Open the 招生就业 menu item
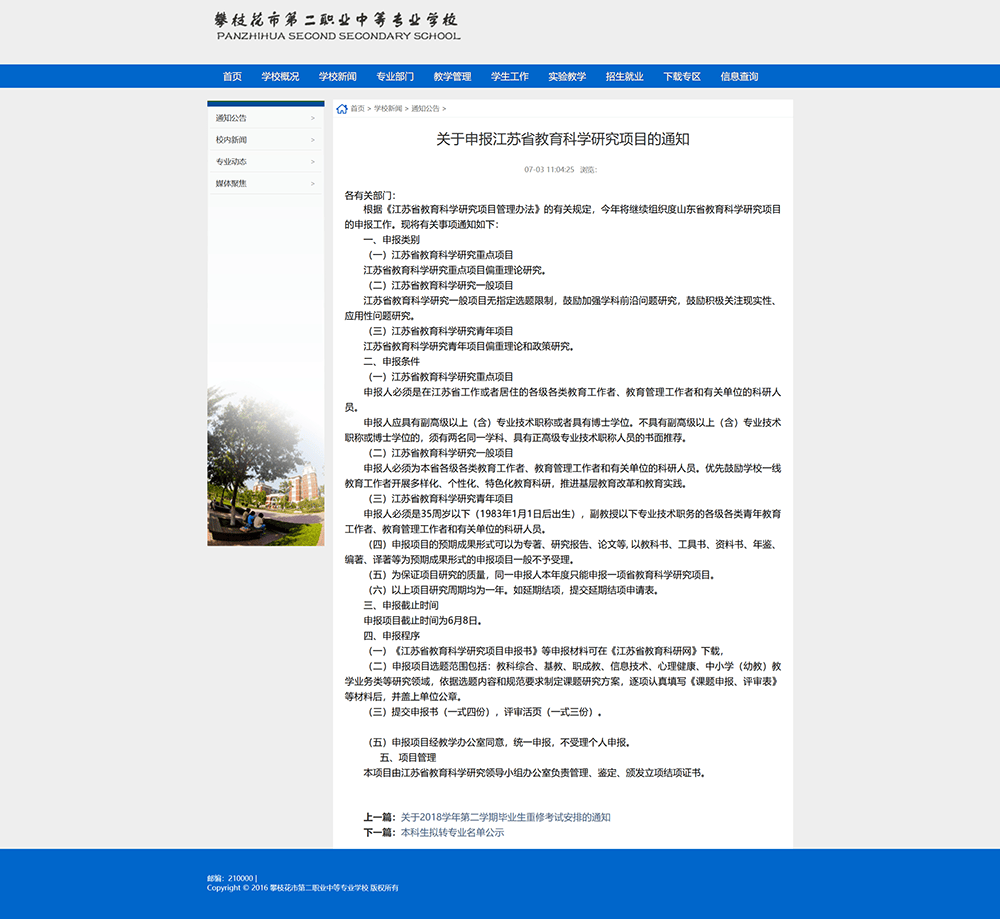Image resolution: width=1000 pixels, height=919 pixels. pos(624,75)
